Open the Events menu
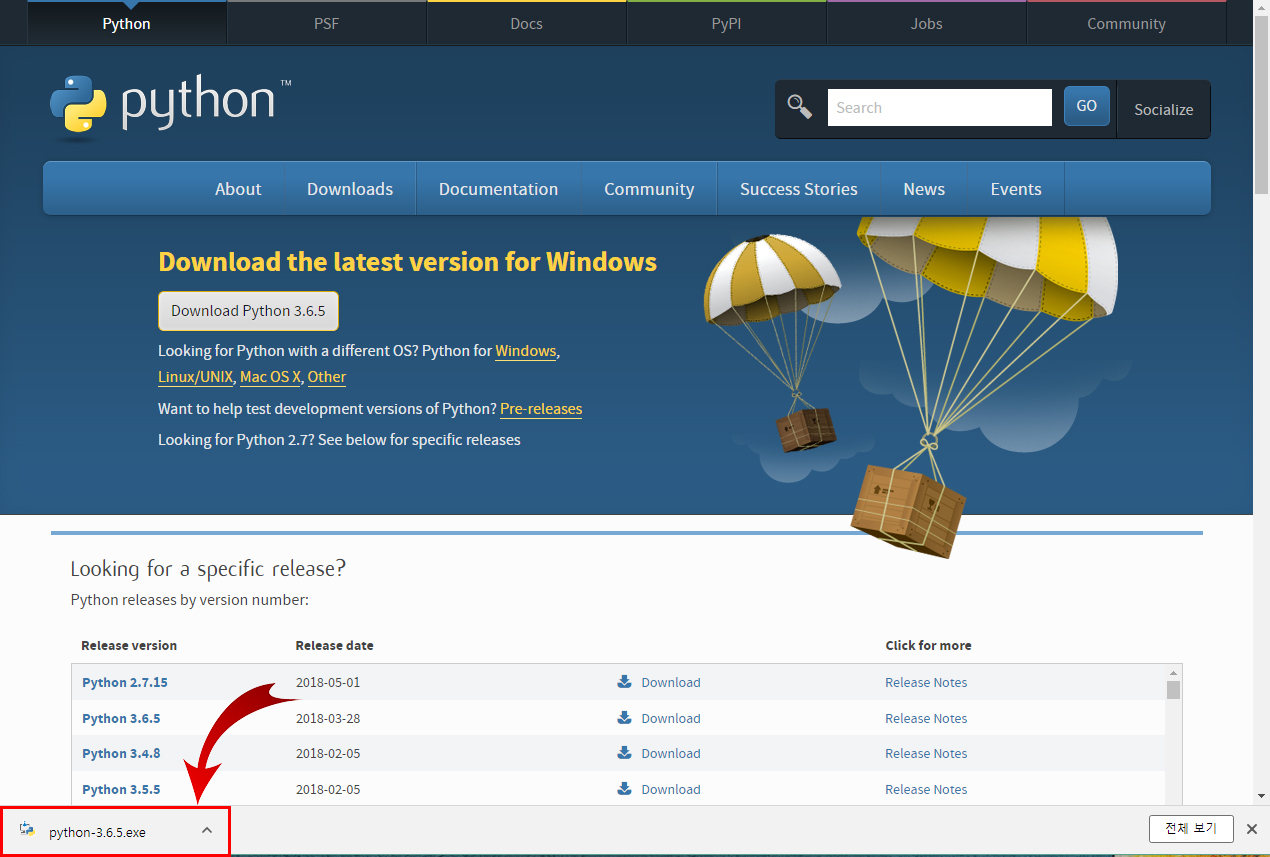This screenshot has width=1270, height=857. coord(1016,189)
